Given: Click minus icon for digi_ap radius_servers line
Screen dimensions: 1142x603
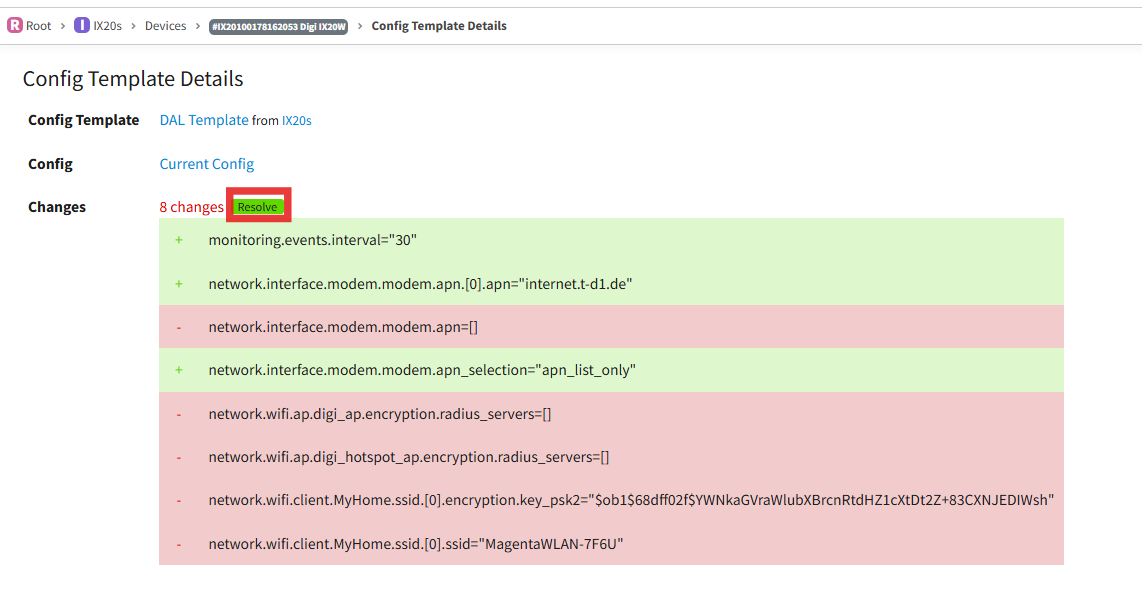Looking at the screenshot, I should point(178,414).
